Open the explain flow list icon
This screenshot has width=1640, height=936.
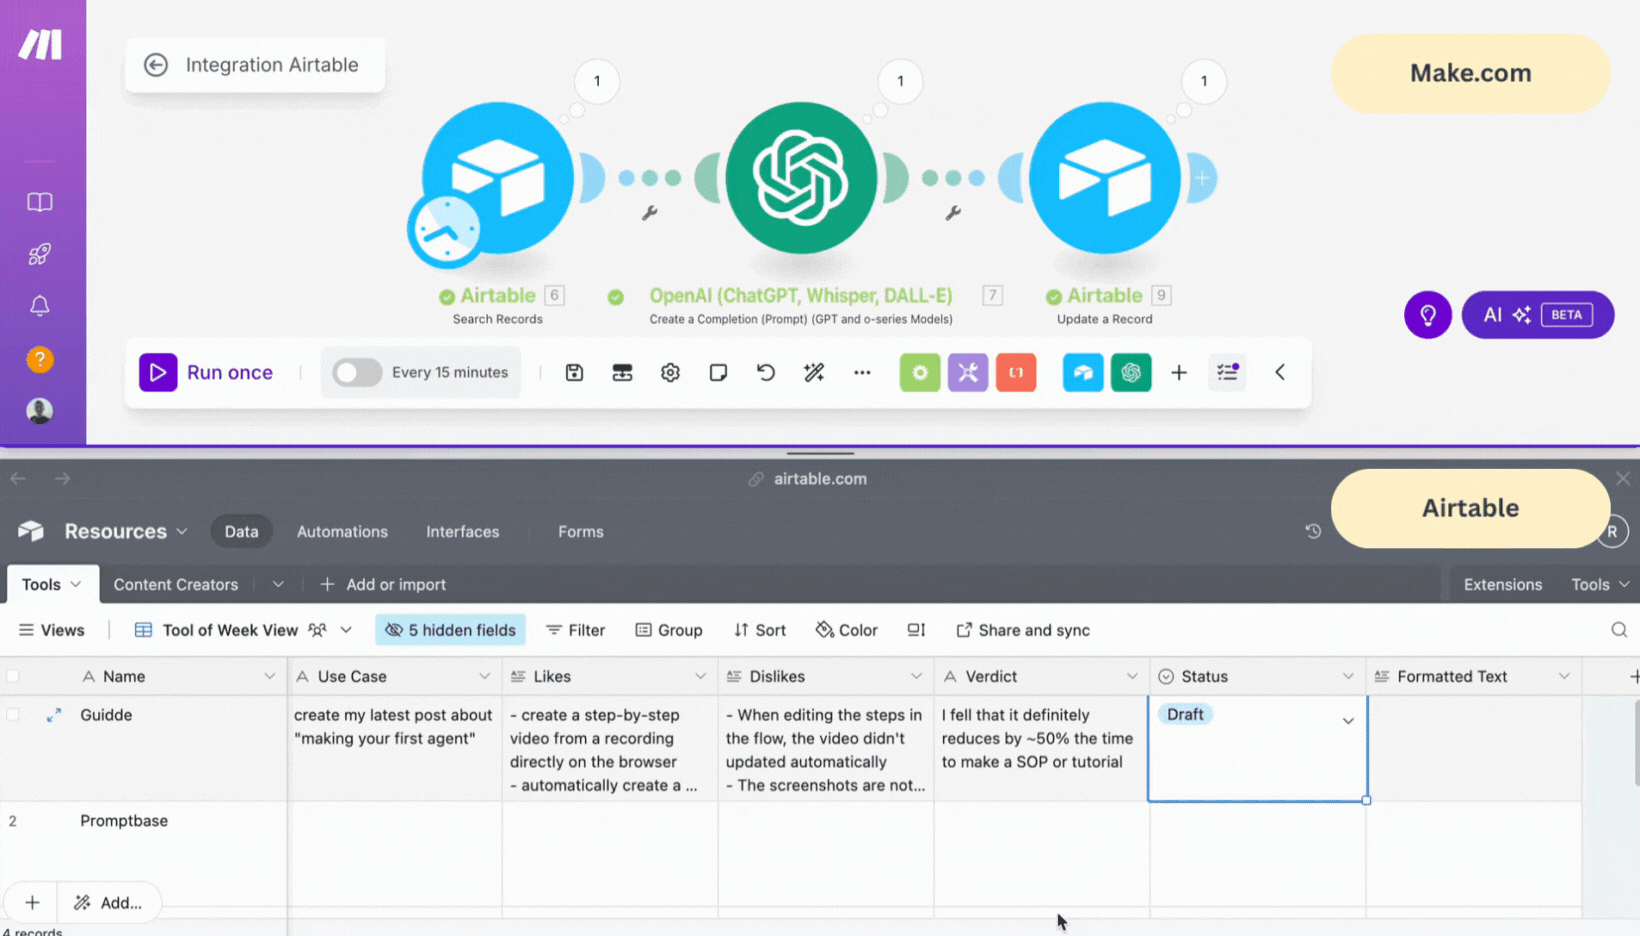point(1228,373)
